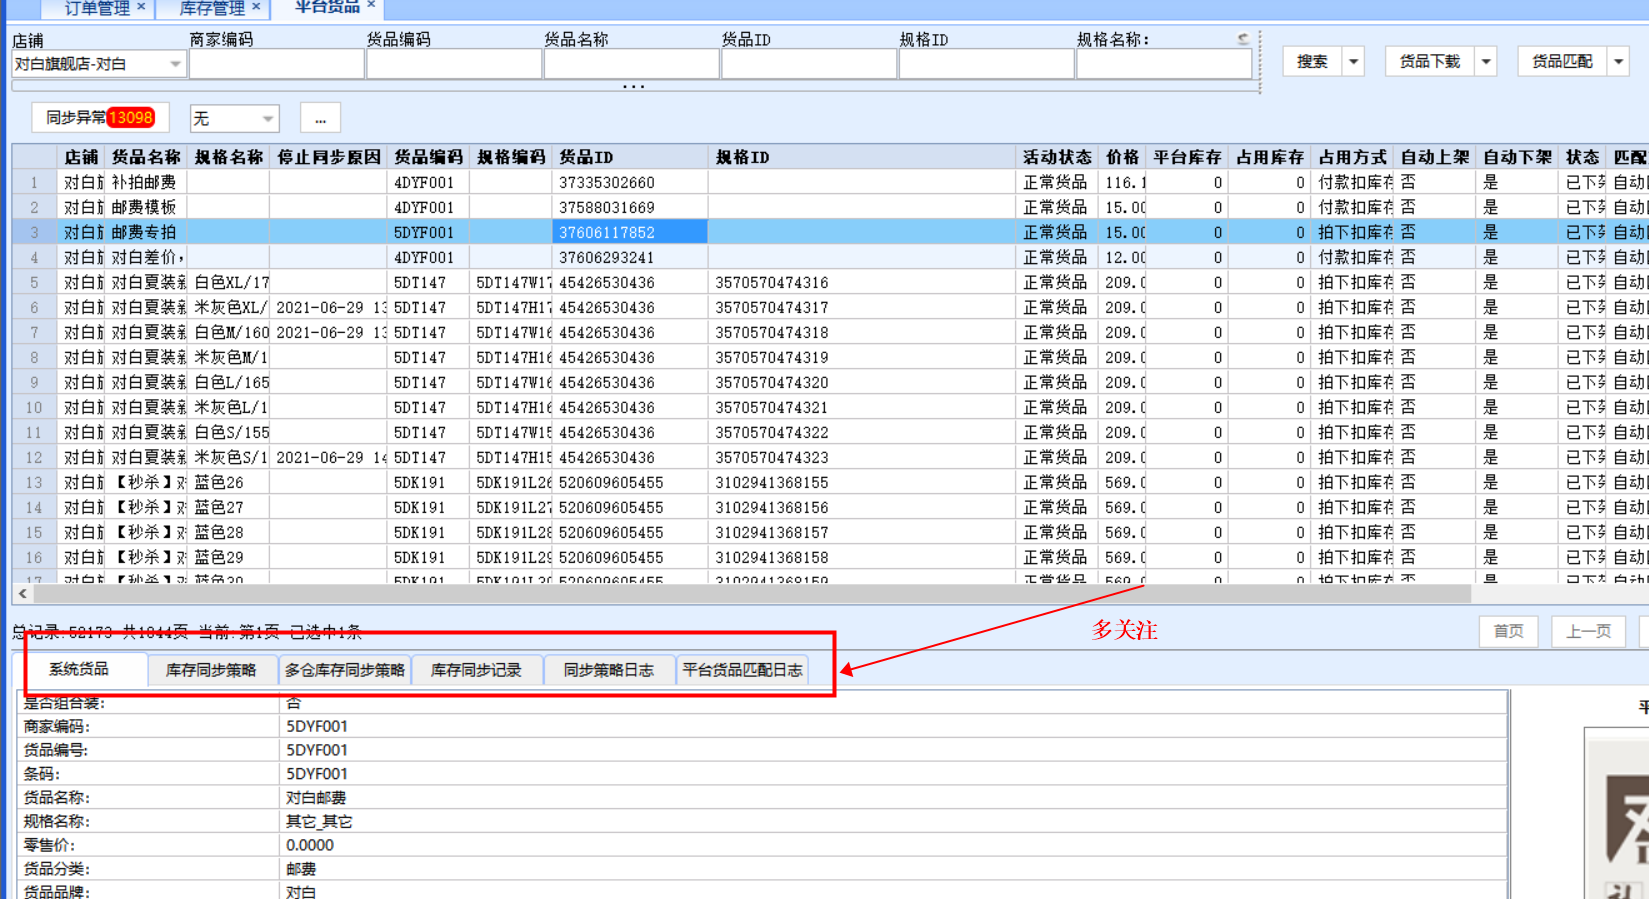Image resolution: width=1649 pixels, height=899 pixels.
Task: Click the 货品下载 button
Action: (1429, 62)
